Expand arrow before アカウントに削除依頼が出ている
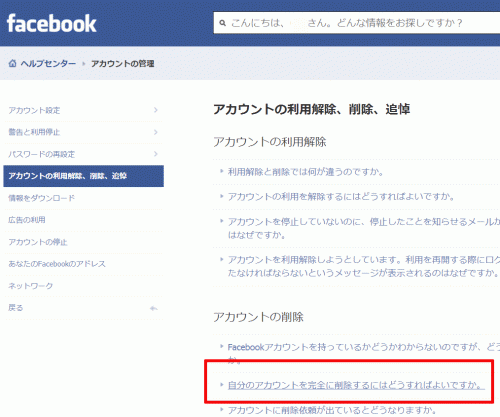 pyautogui.click(x=221, y=409)
